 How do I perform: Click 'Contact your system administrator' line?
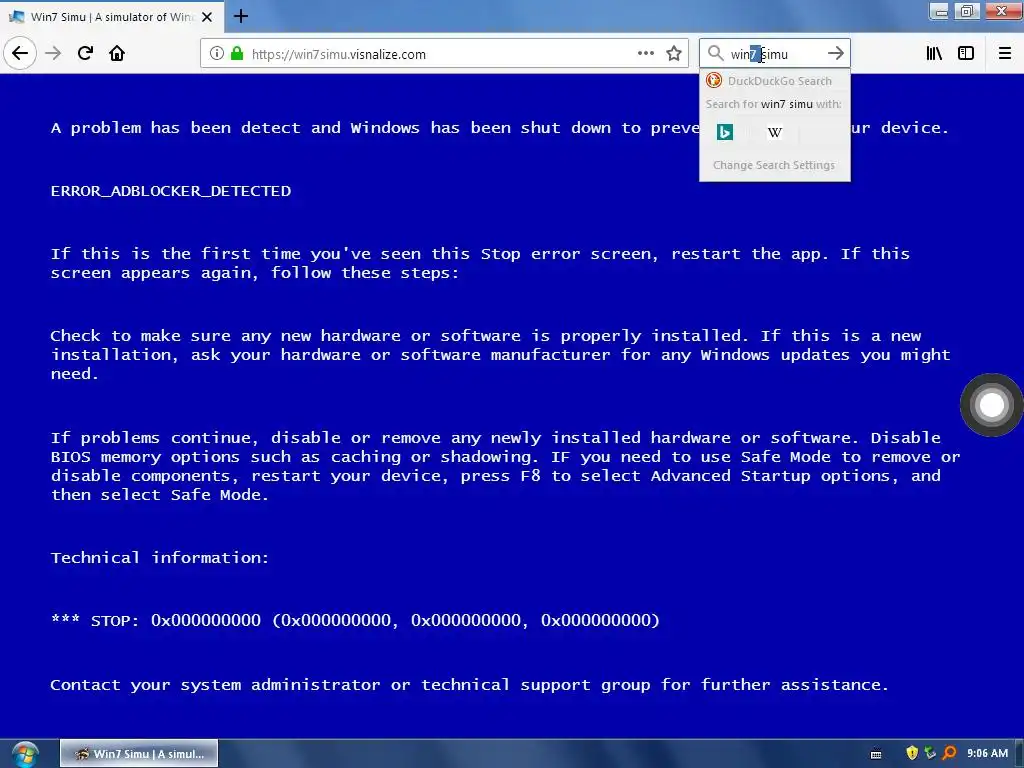pyautogui.click(x=470, y=685)
